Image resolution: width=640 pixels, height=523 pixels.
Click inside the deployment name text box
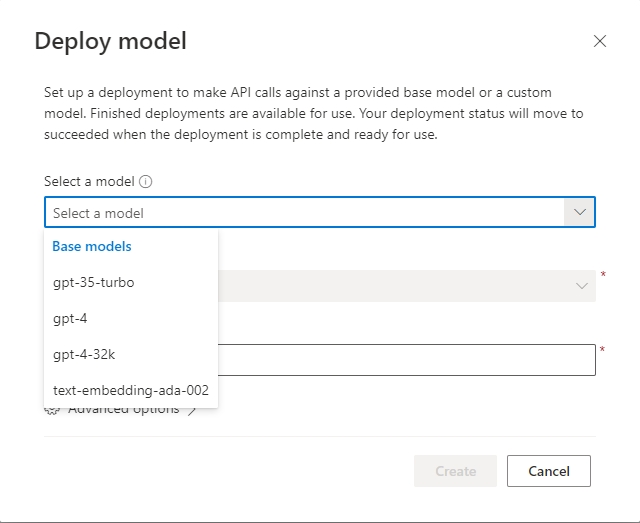(400, 360)
